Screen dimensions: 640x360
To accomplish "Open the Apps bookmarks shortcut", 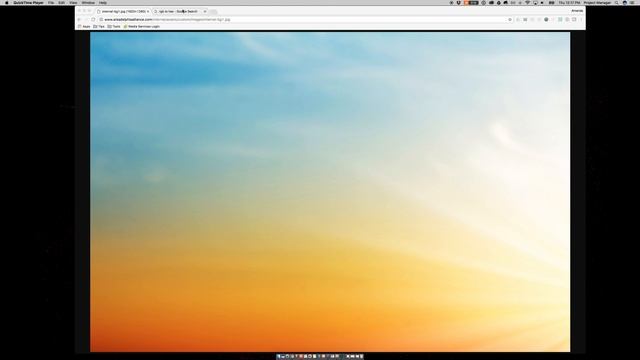I will (84, 27).
